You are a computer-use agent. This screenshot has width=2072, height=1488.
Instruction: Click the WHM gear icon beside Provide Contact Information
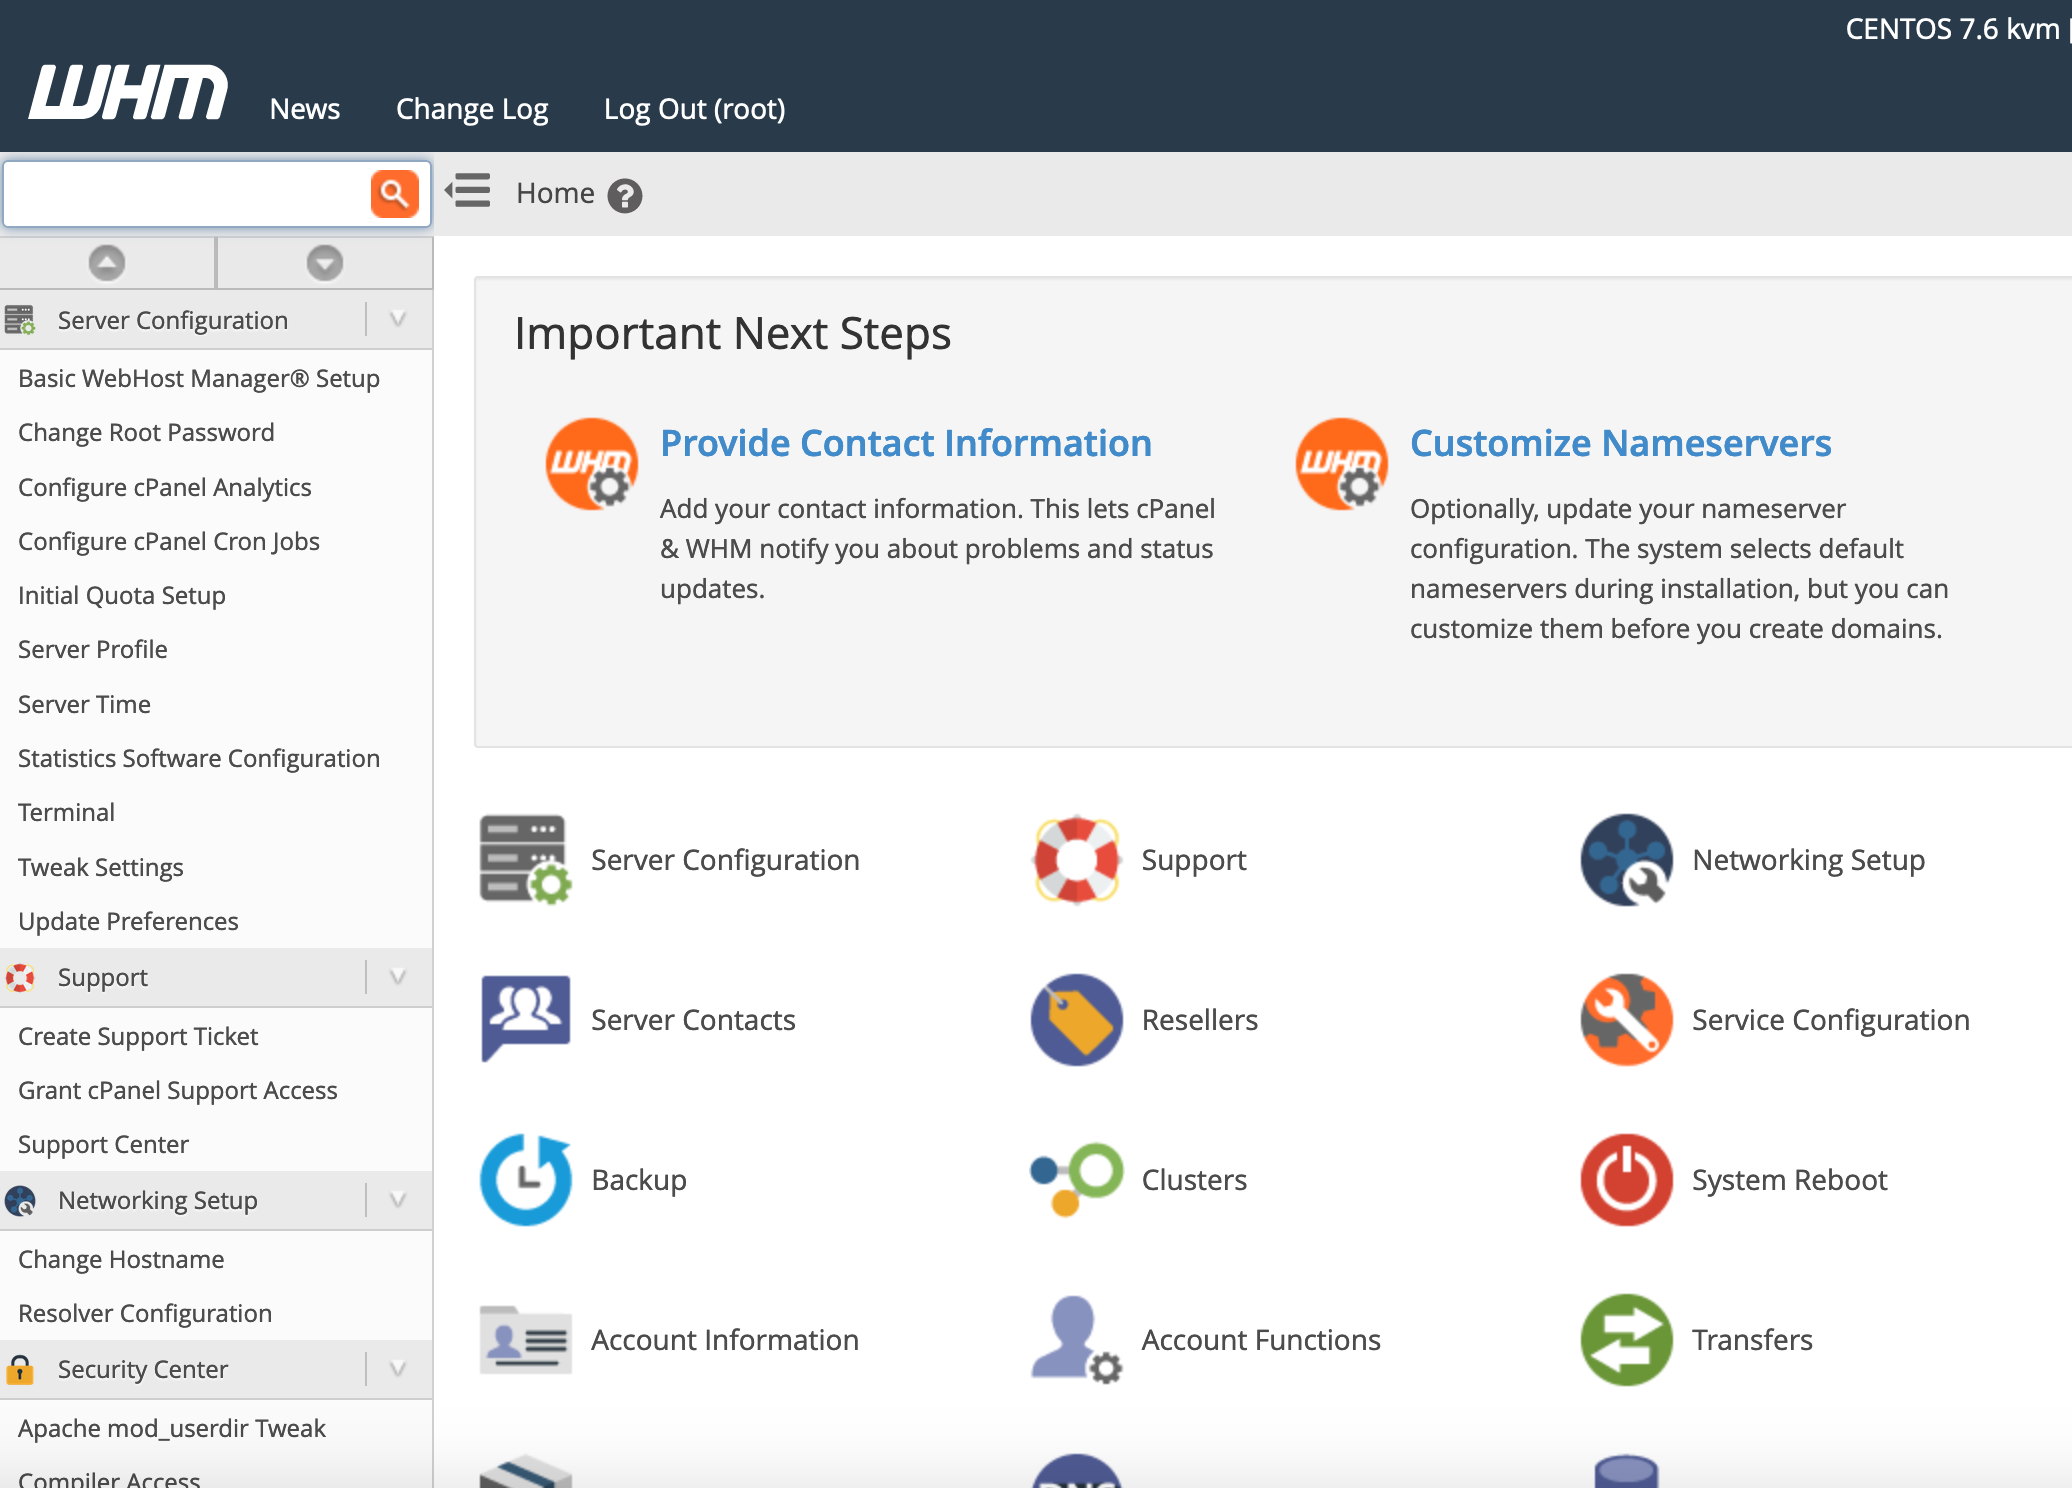(x=592, y=463)
